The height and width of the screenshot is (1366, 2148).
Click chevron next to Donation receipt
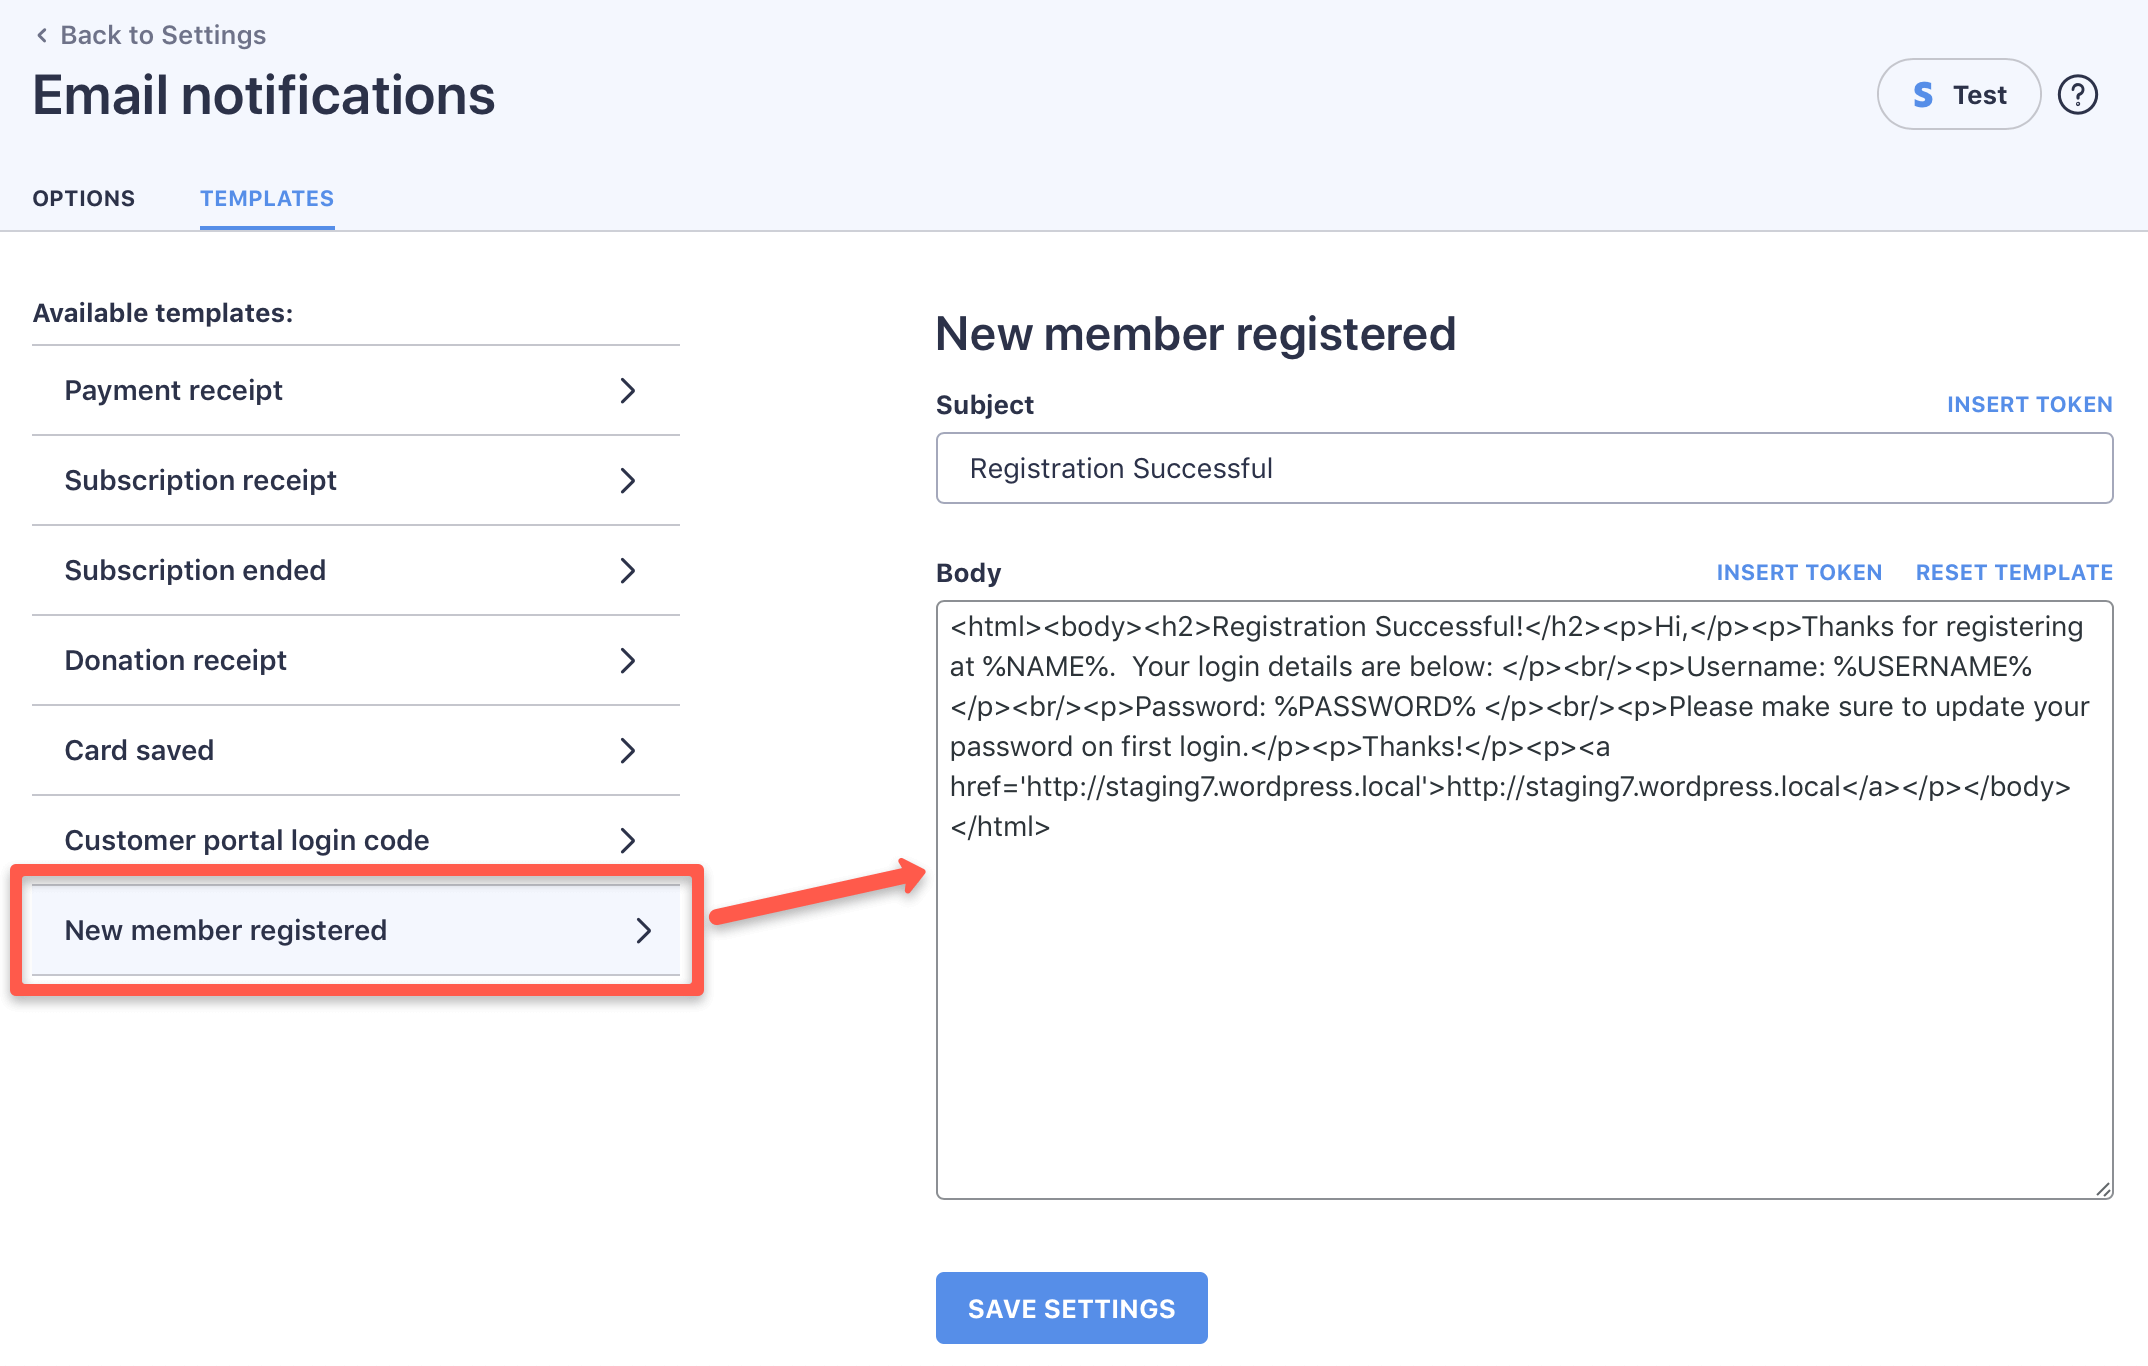(x=627, y=661)
